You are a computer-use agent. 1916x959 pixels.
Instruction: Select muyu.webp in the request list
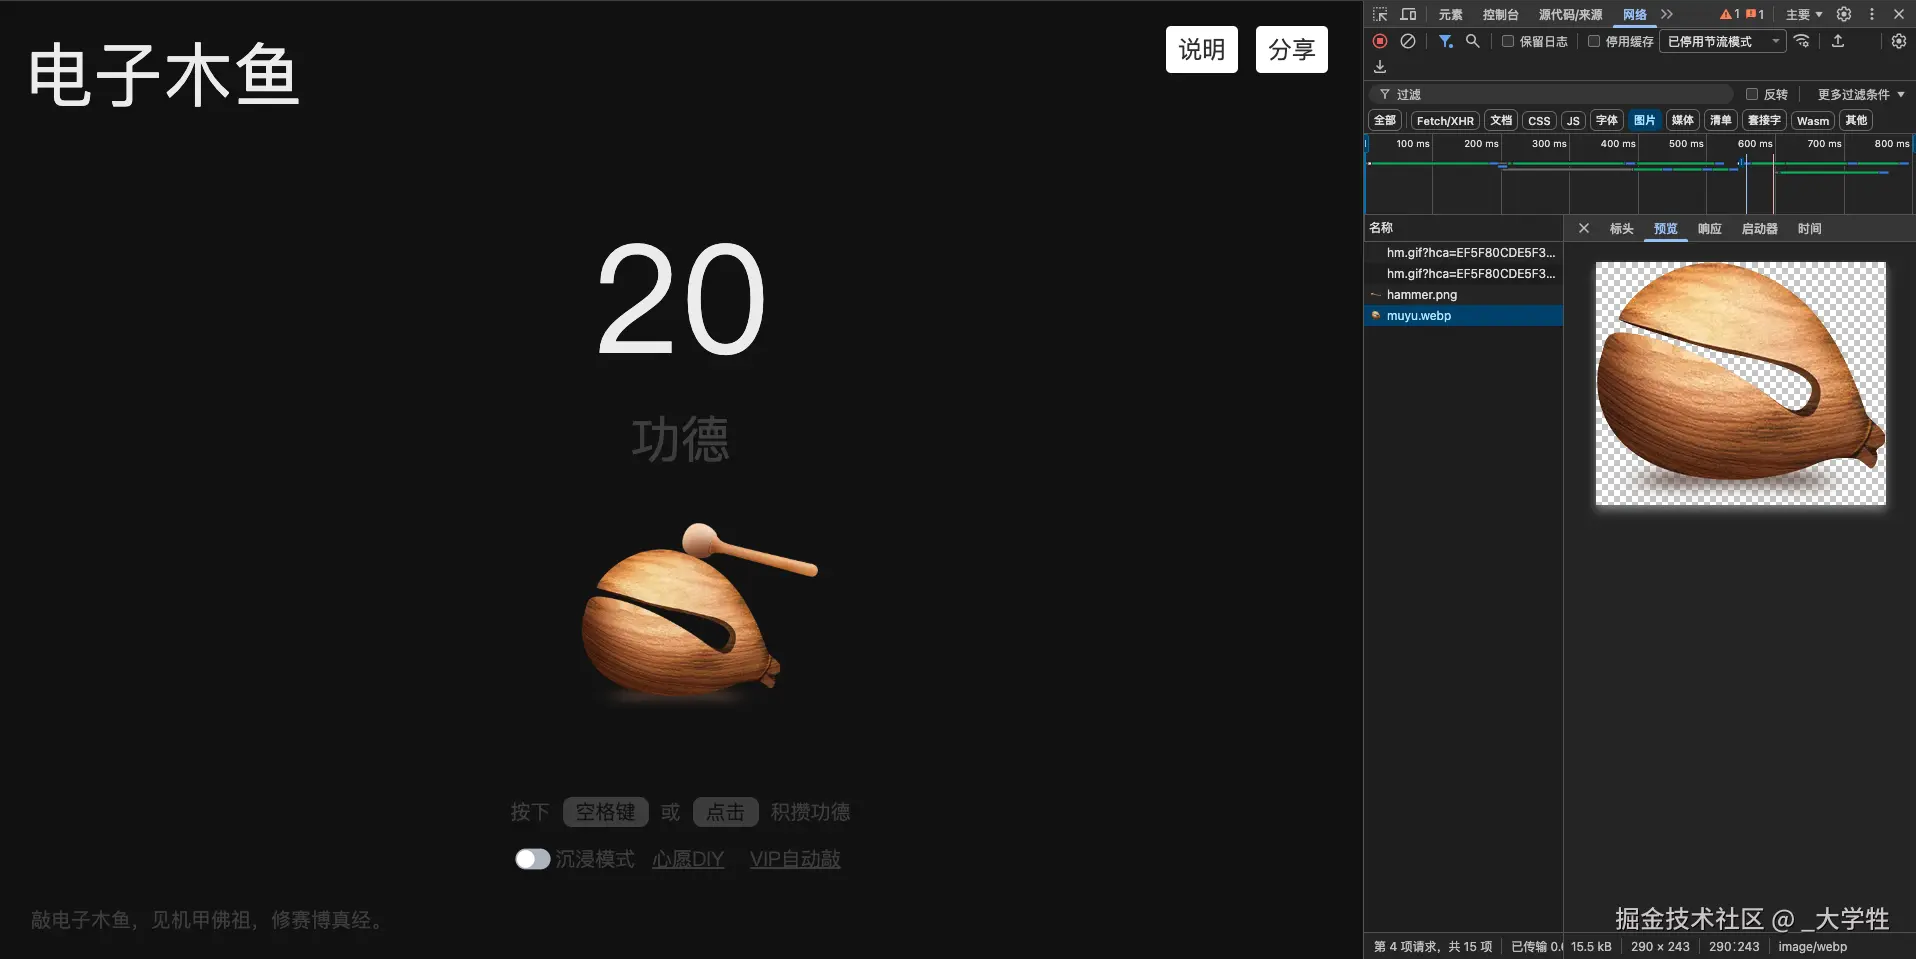(1418, 315)
